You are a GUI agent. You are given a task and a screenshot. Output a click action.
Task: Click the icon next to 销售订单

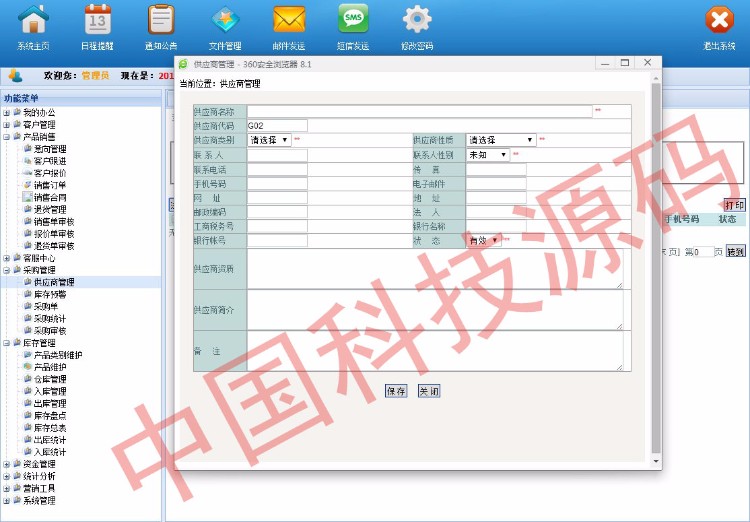28,185
